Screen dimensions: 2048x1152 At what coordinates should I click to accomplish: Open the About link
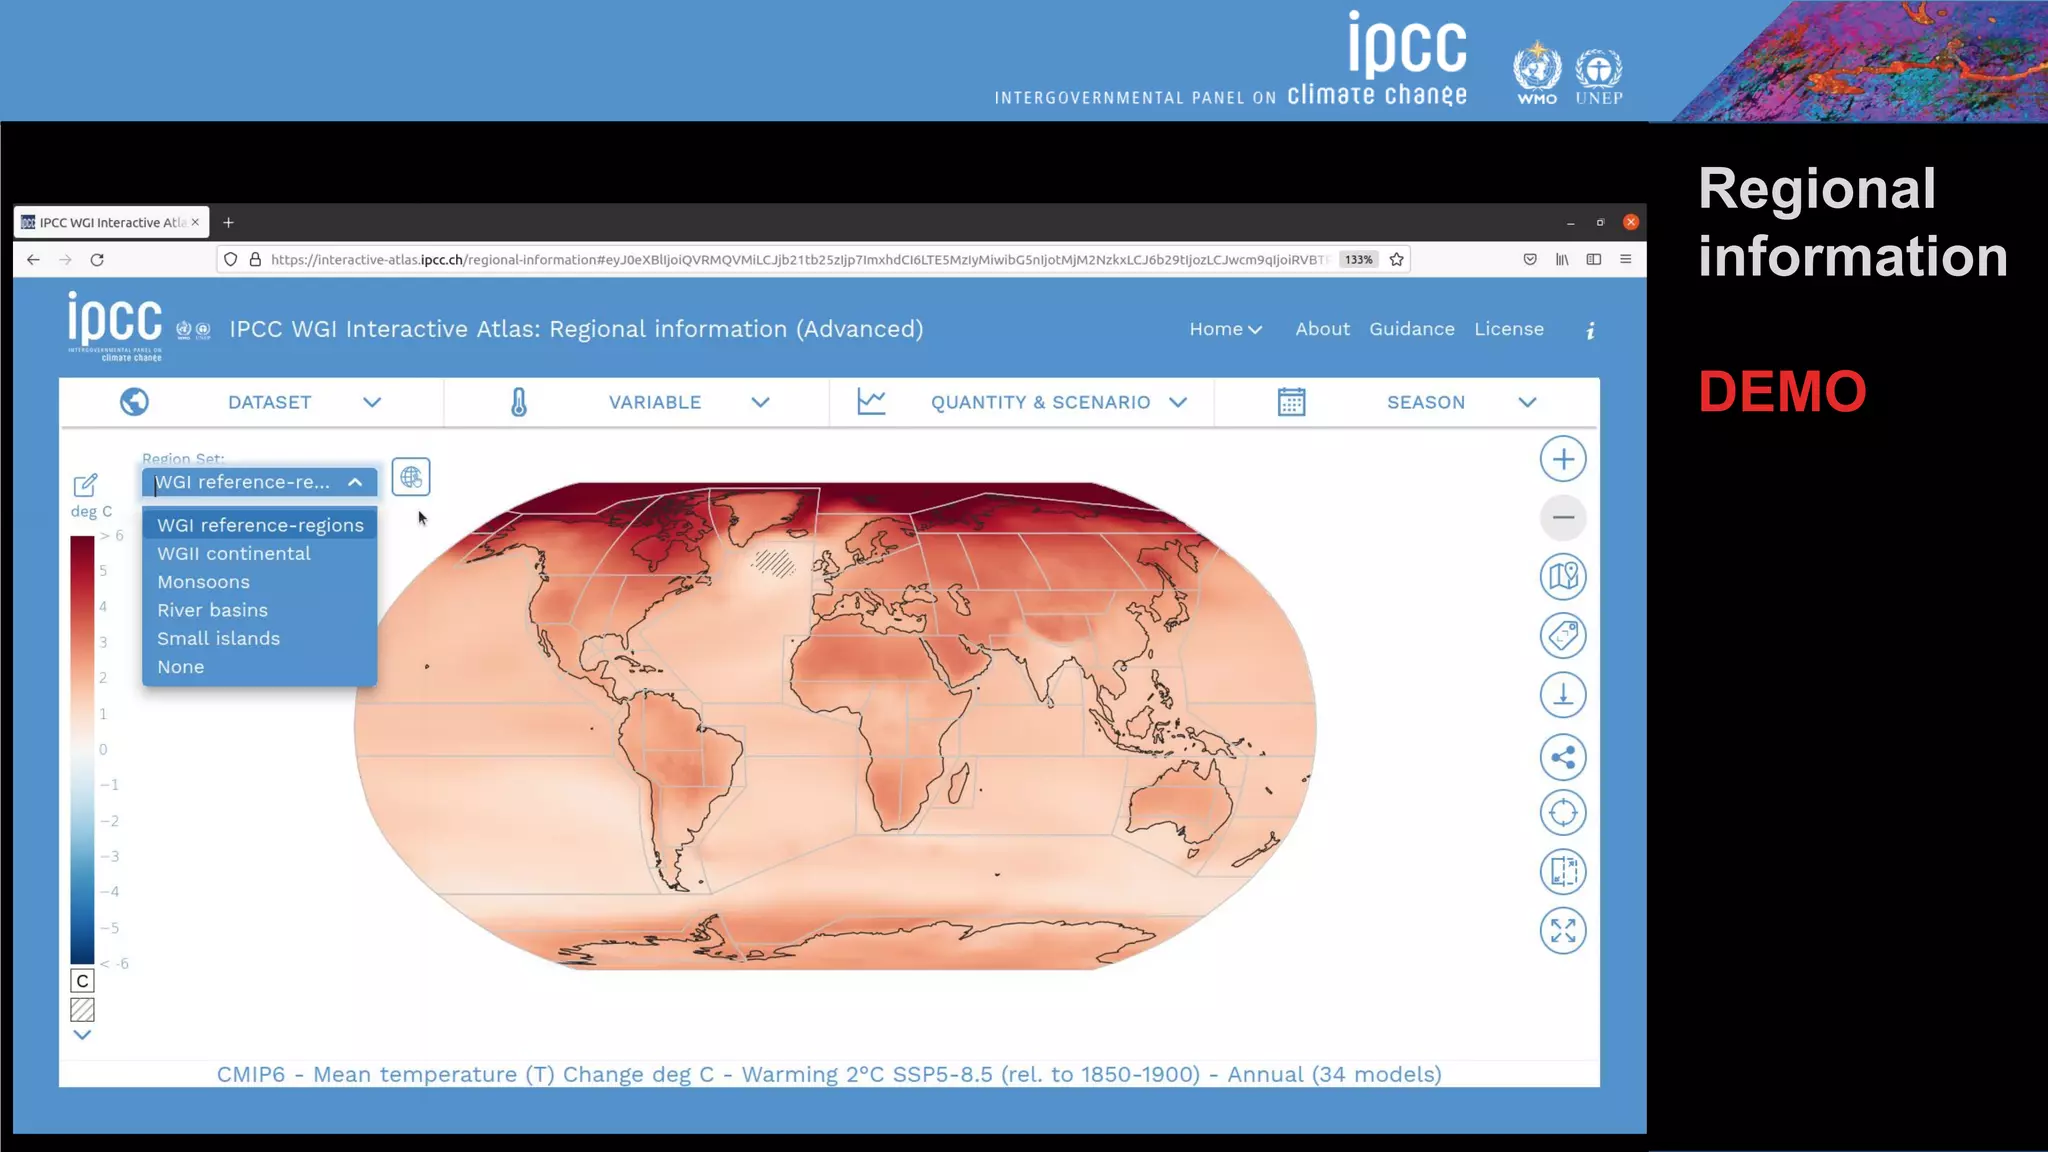pyautogui.click(x=1322, y=329)
